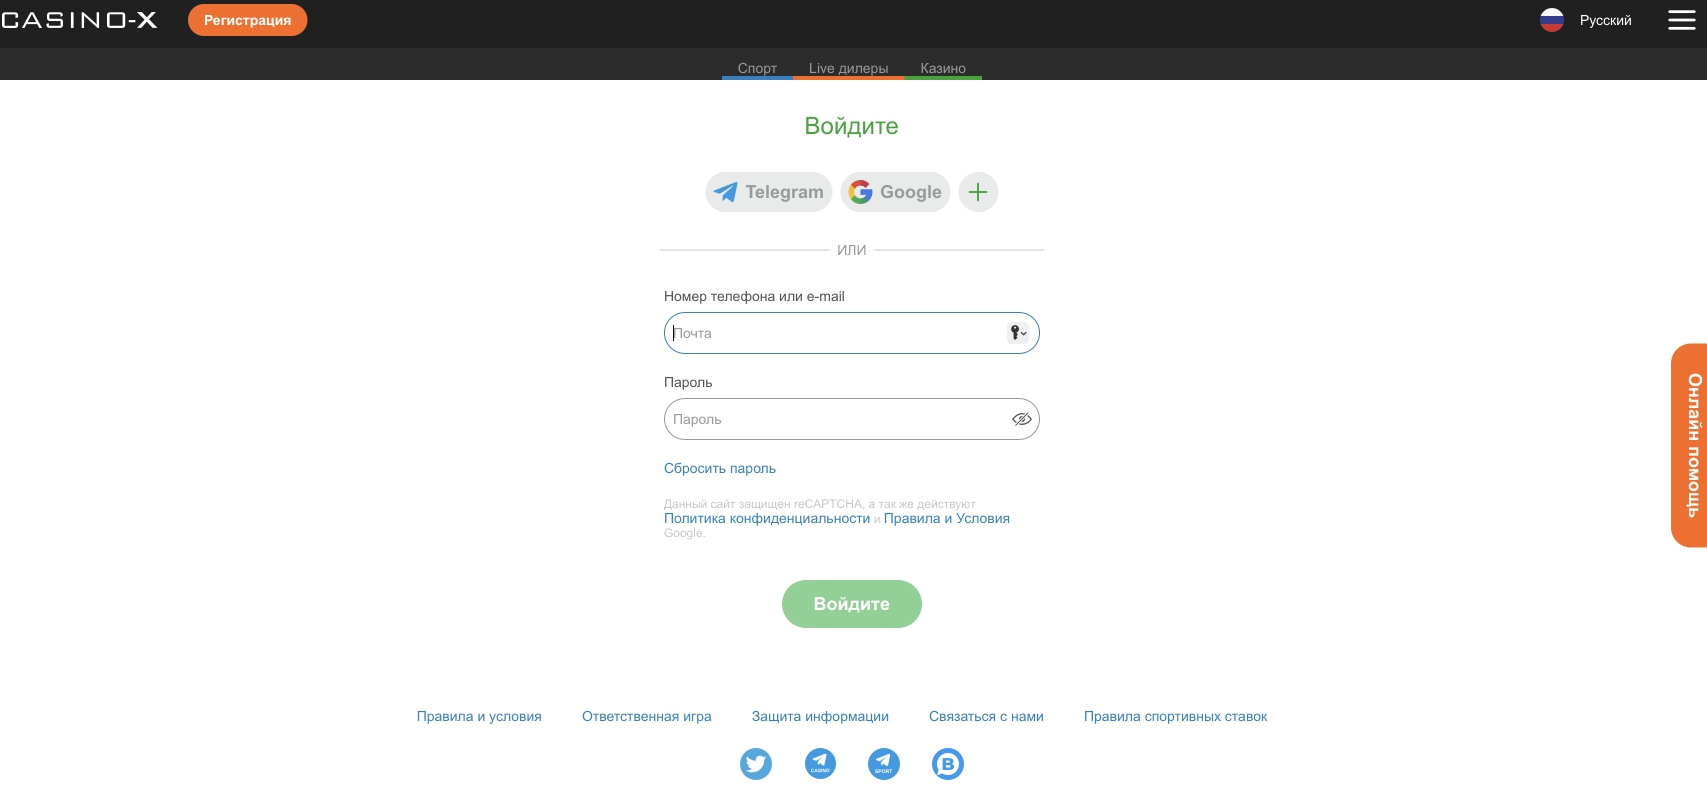Click the Russian flag icon
Viewport: 1707px width, 790px height.
point(1552,20)
